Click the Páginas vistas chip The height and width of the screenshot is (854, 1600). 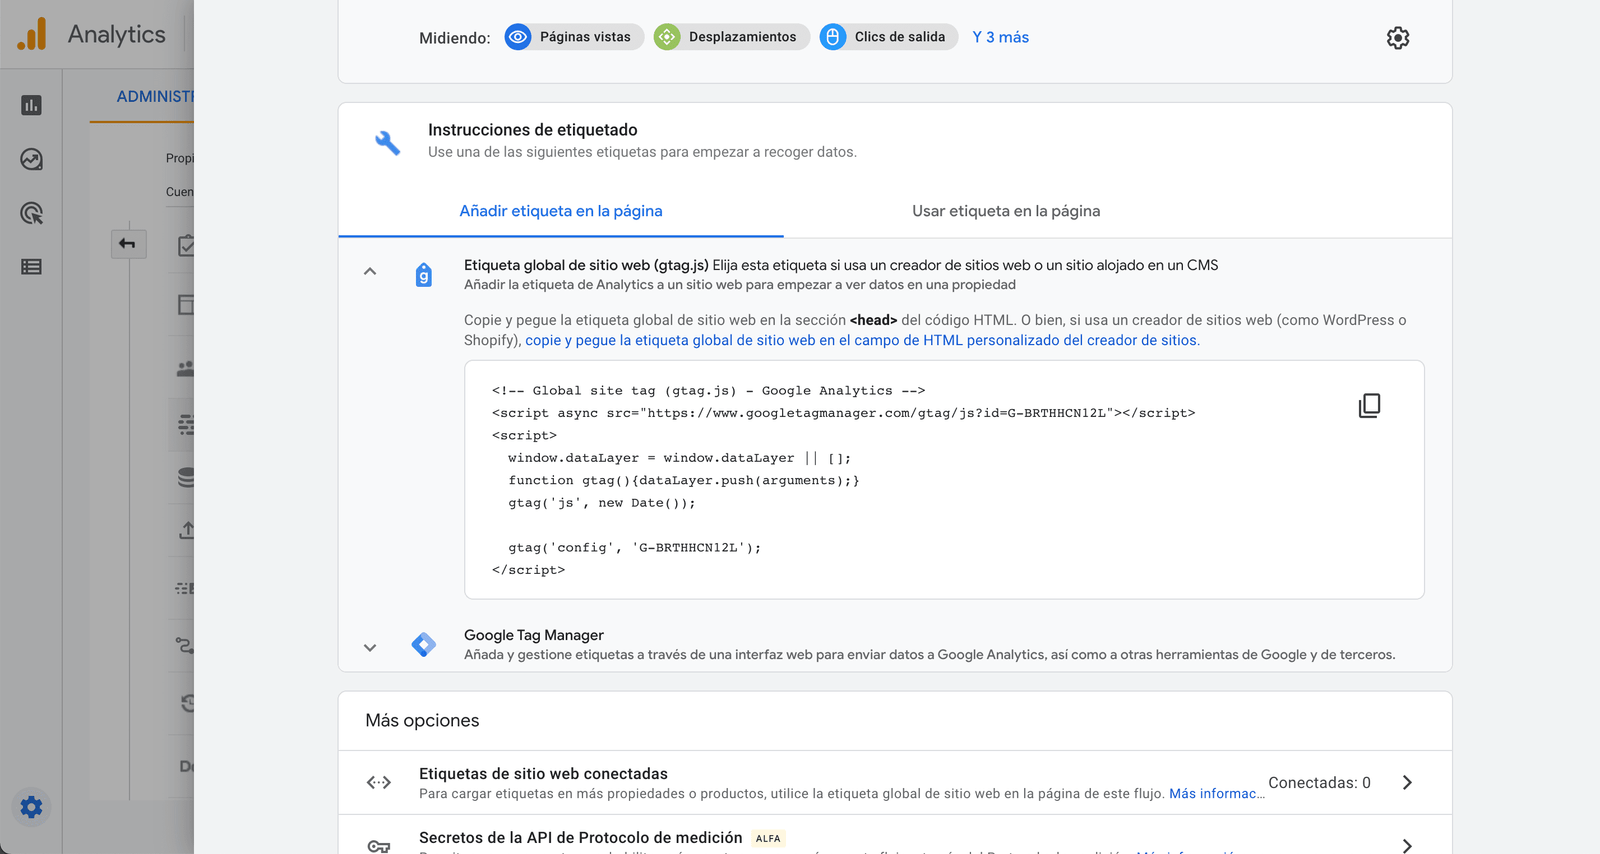[573, 37]
